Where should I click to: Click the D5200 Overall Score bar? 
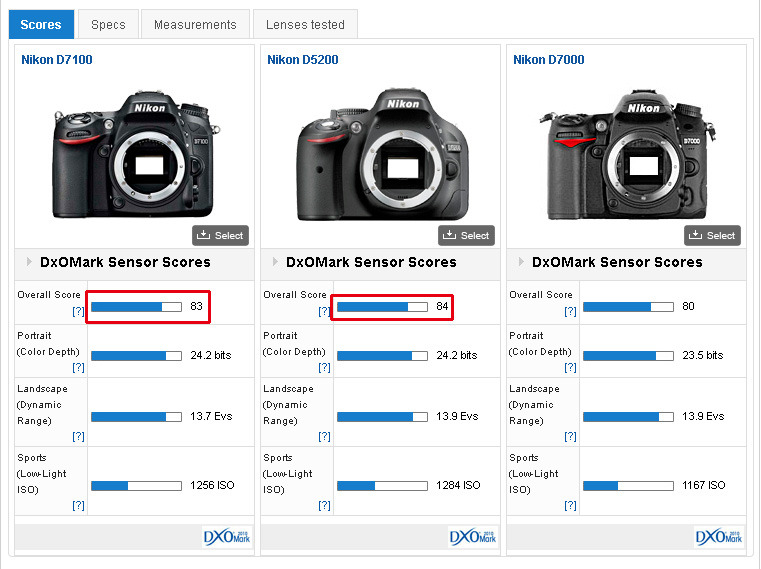point(382,307)
